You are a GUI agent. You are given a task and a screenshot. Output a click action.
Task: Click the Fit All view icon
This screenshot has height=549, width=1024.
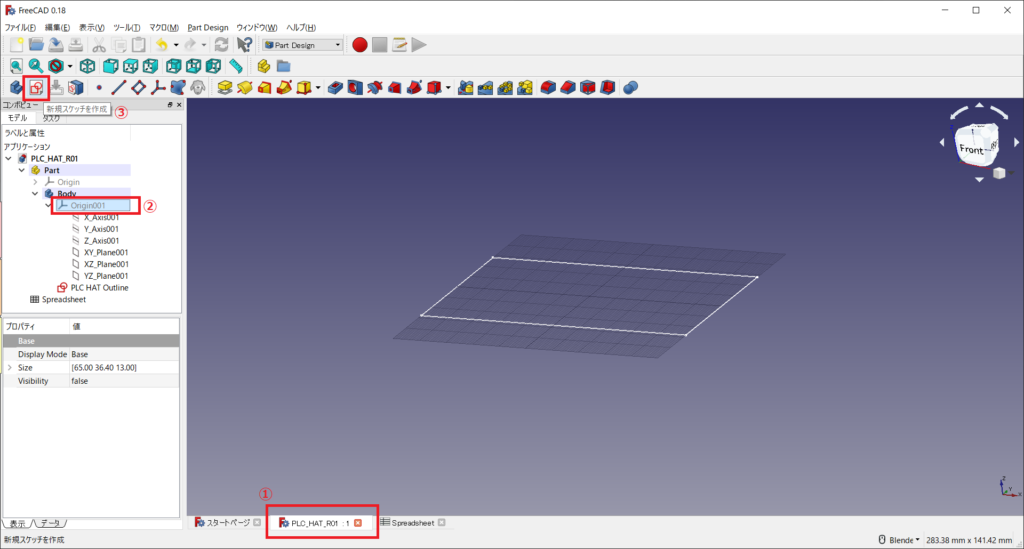click(18, 66)
